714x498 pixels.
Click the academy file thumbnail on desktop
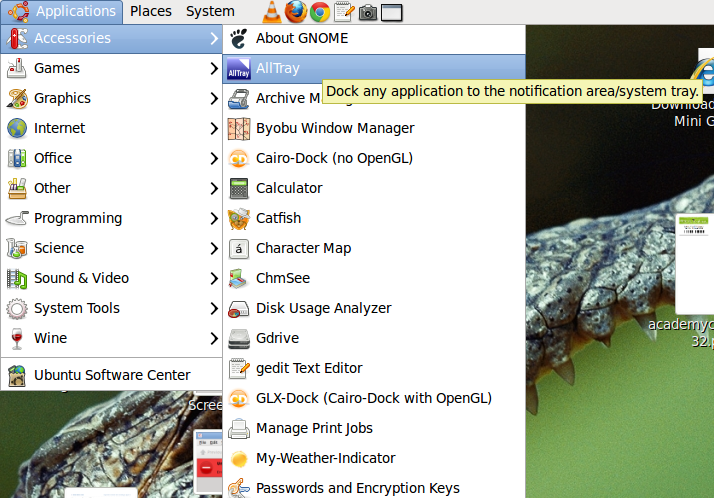point(695,264)
